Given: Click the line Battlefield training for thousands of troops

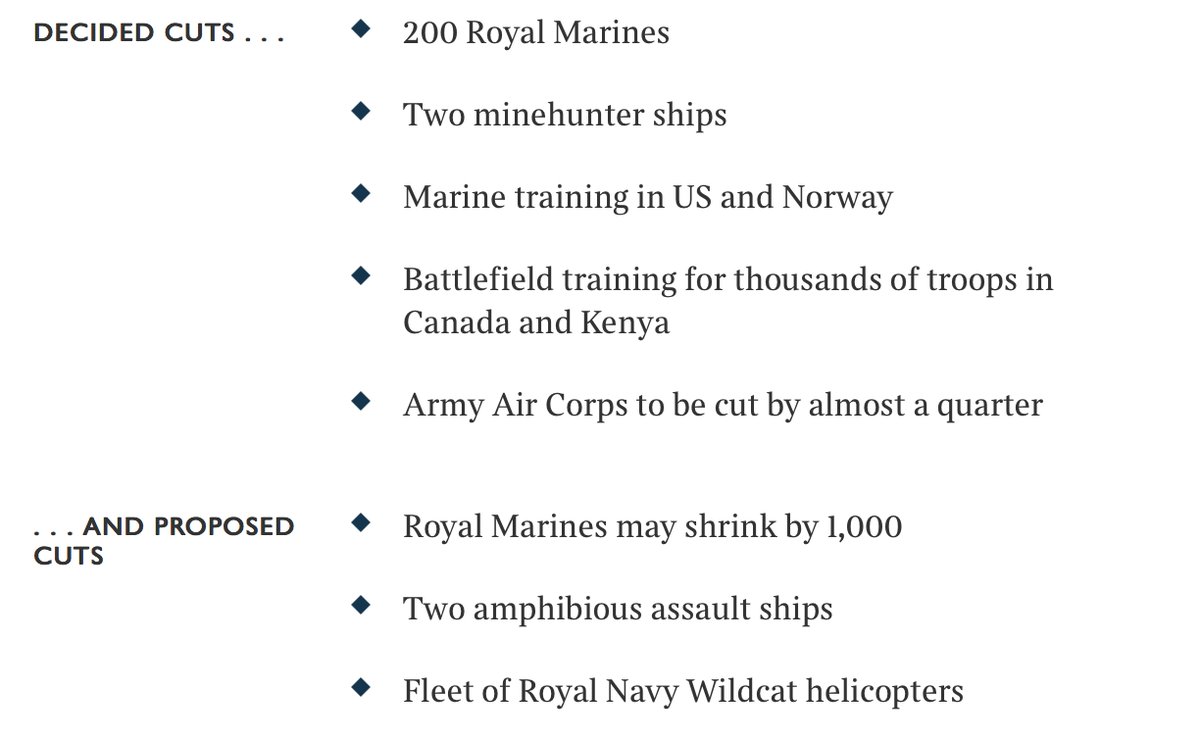Looking at the screenshot, I should (x=728, y=279).
